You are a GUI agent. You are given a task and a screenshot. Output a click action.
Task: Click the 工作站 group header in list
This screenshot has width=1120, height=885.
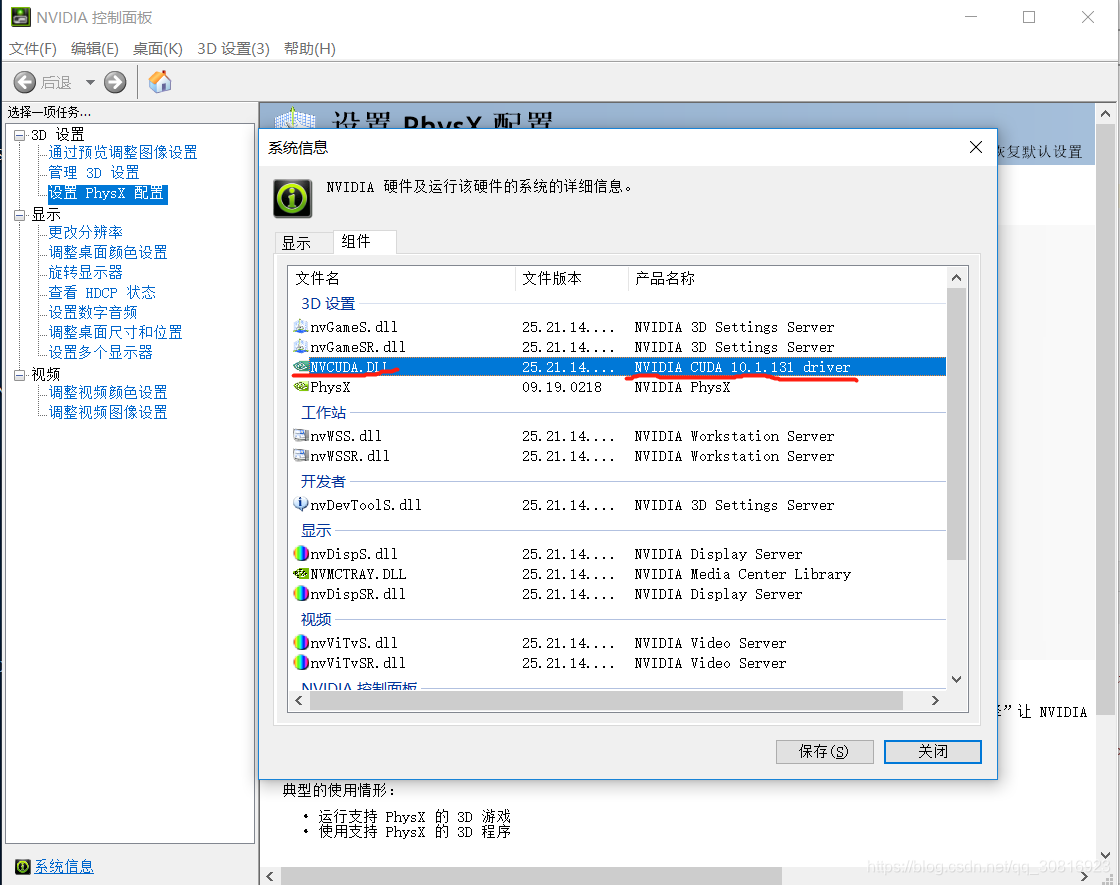[x=324, y=412]
